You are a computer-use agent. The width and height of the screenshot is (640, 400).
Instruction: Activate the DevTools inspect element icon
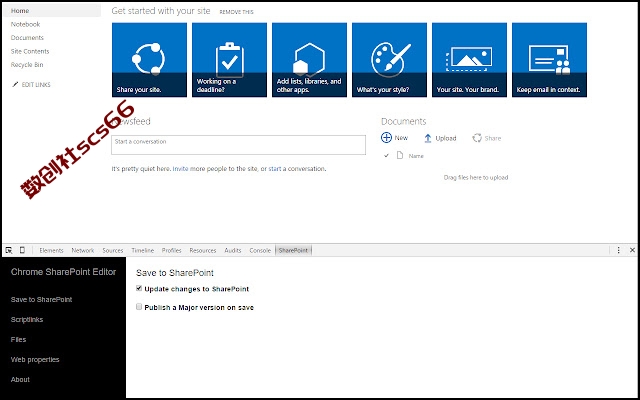coord(9,250)
